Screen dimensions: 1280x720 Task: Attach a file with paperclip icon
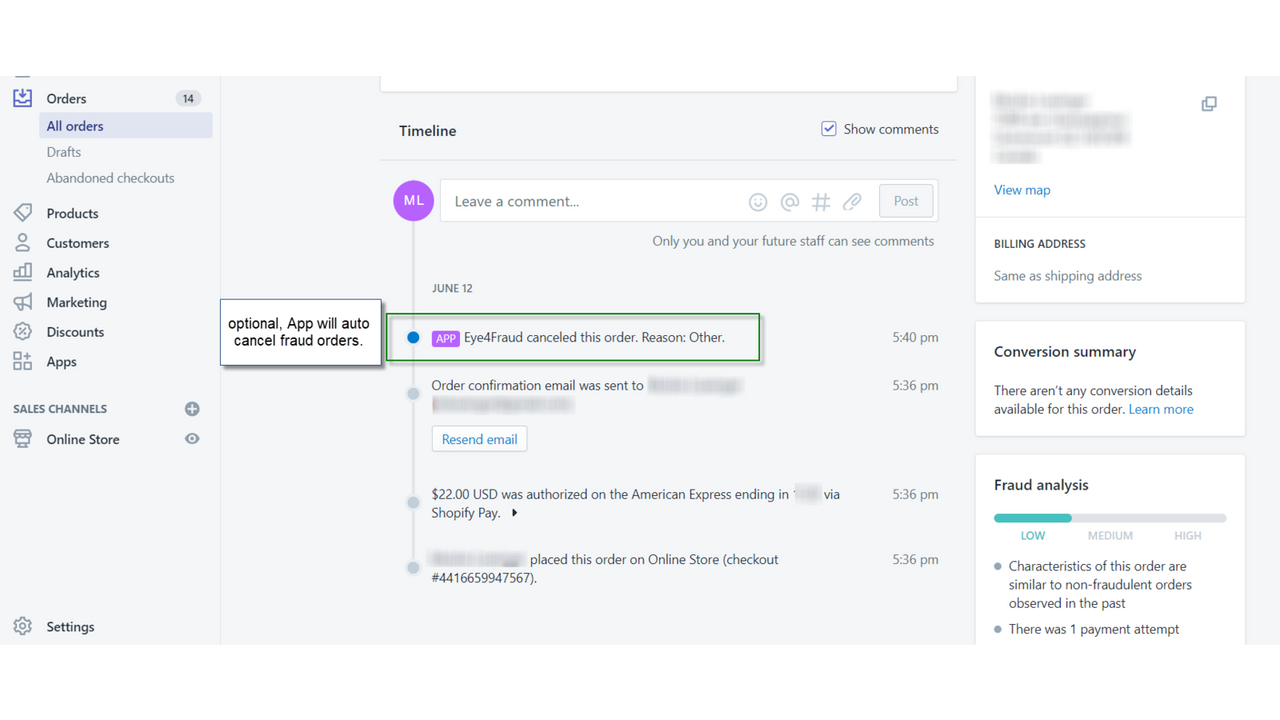pos(852,202)
